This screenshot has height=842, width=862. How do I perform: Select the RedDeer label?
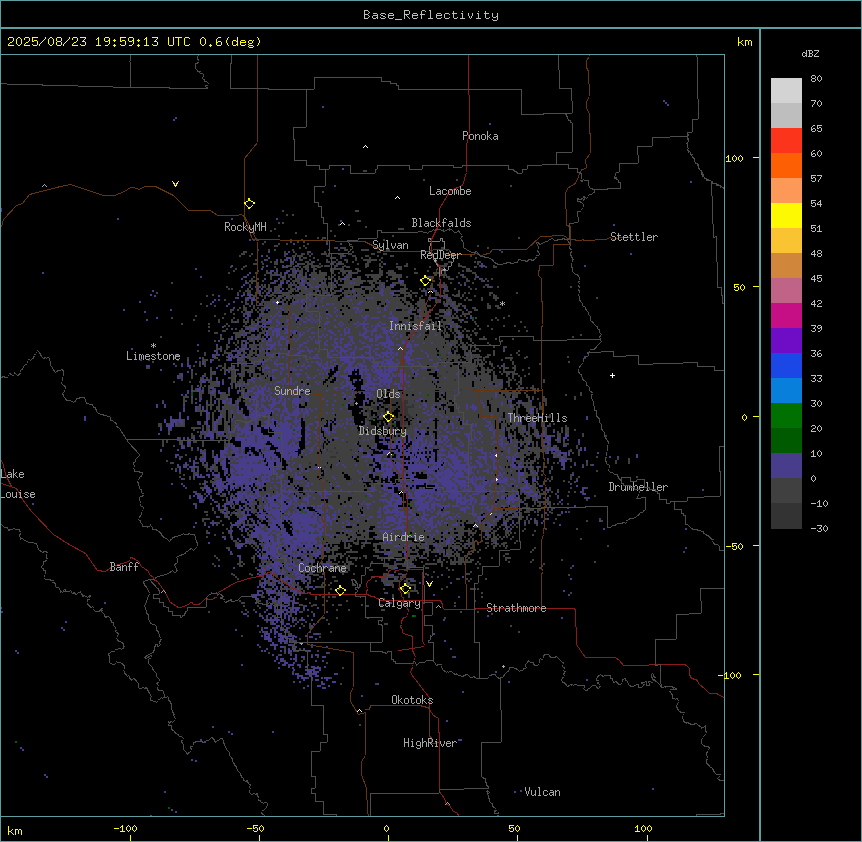pyautogui.click(x=440, y=255)
